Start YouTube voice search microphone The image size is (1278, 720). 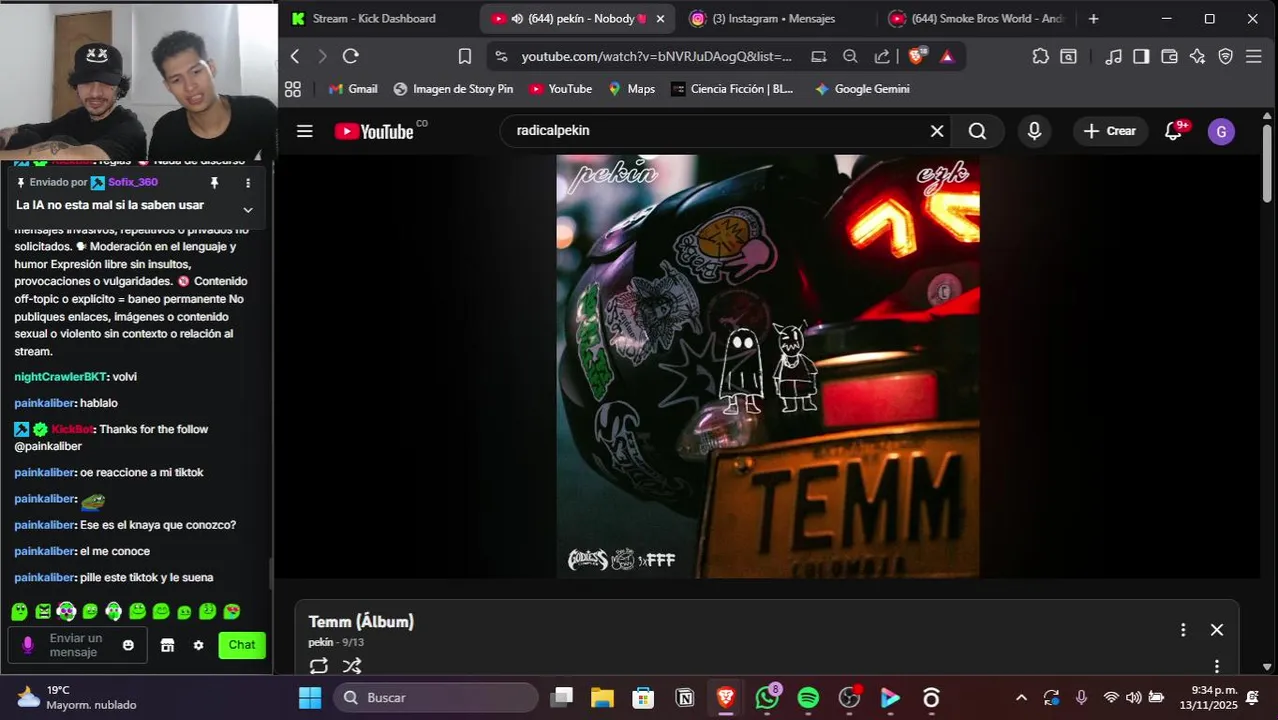1034,131
